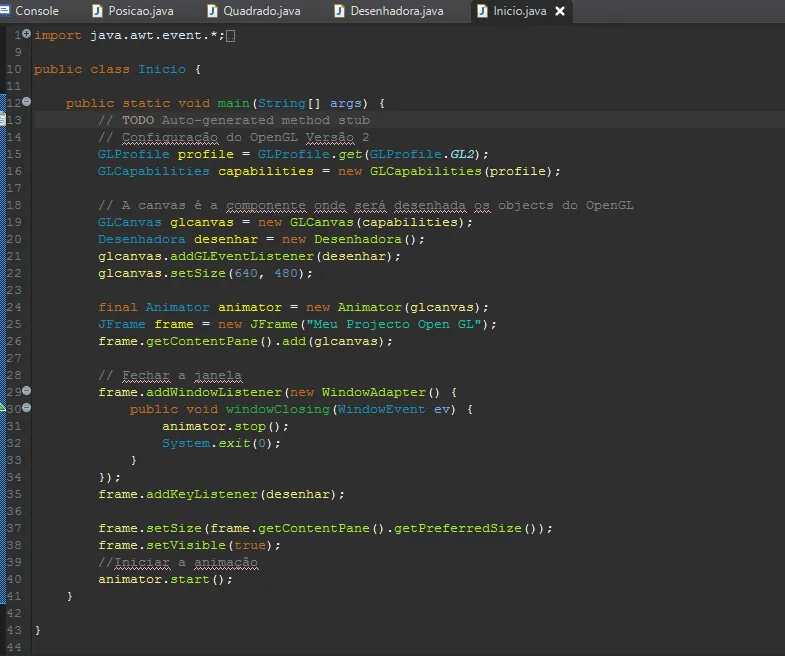Click line number 37 in the gutter
Image resolution: width=785 pixels, height=656 pixels.
[x=14, y=528]
